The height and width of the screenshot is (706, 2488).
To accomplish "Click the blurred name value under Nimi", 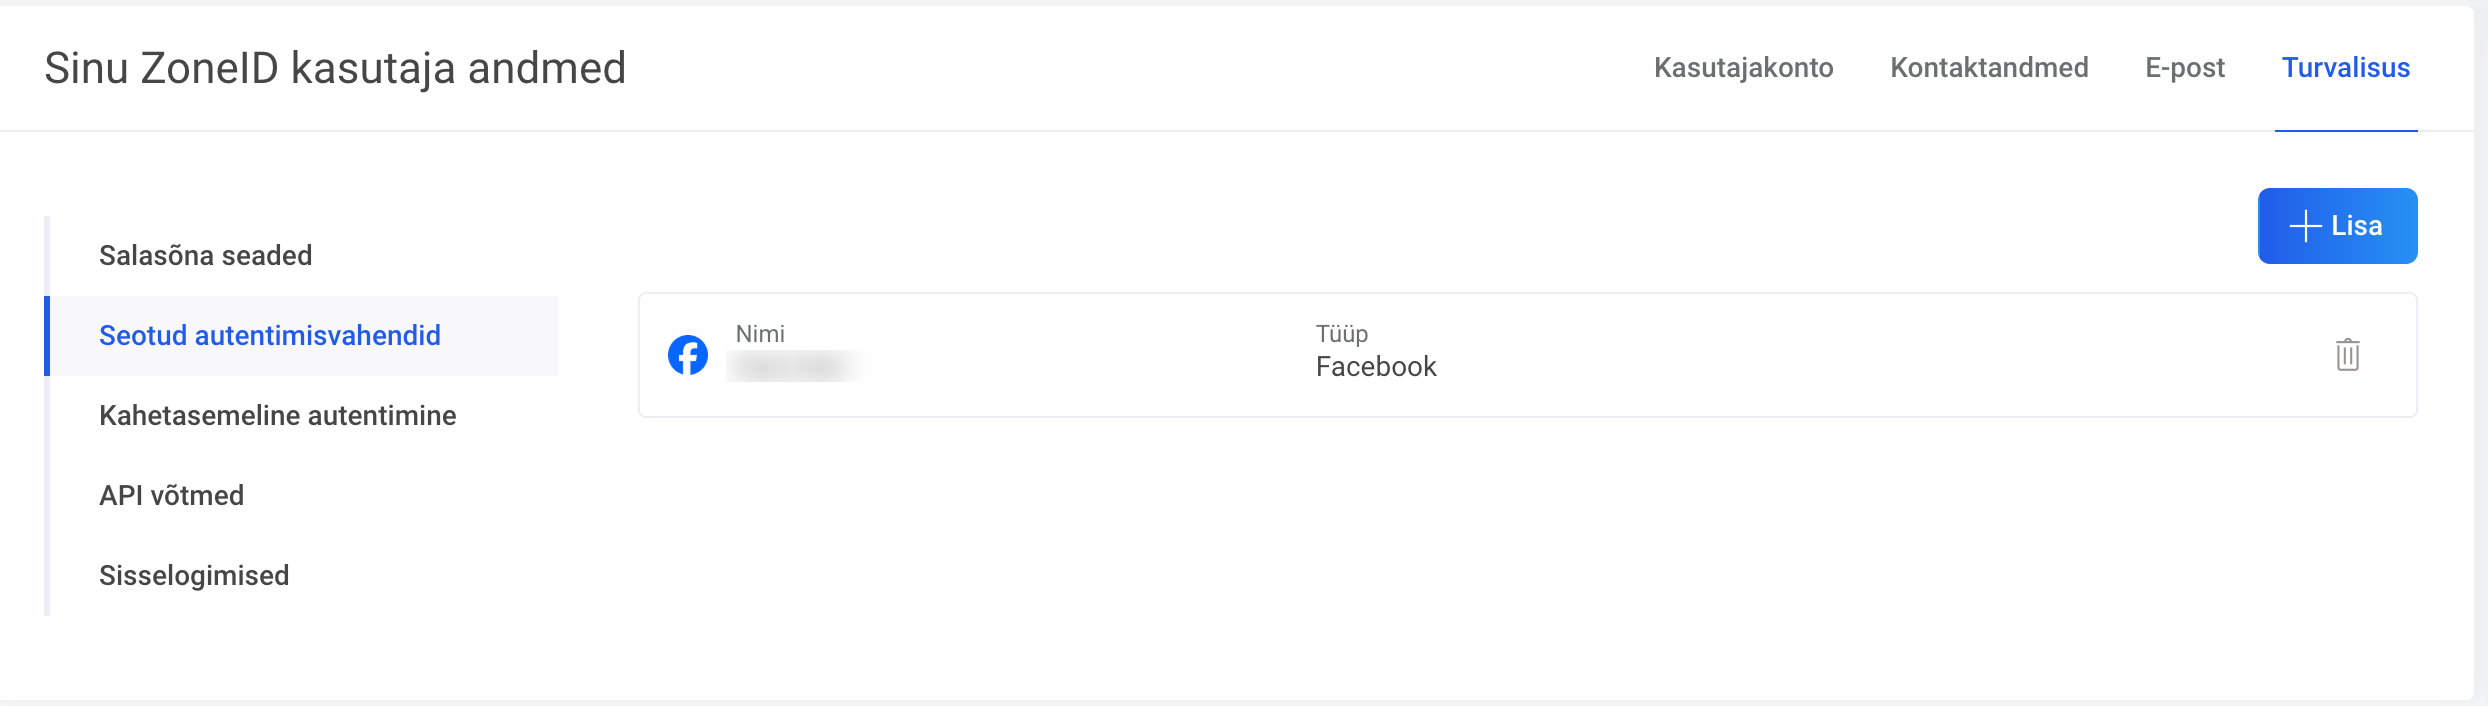I will coord(795,367).
